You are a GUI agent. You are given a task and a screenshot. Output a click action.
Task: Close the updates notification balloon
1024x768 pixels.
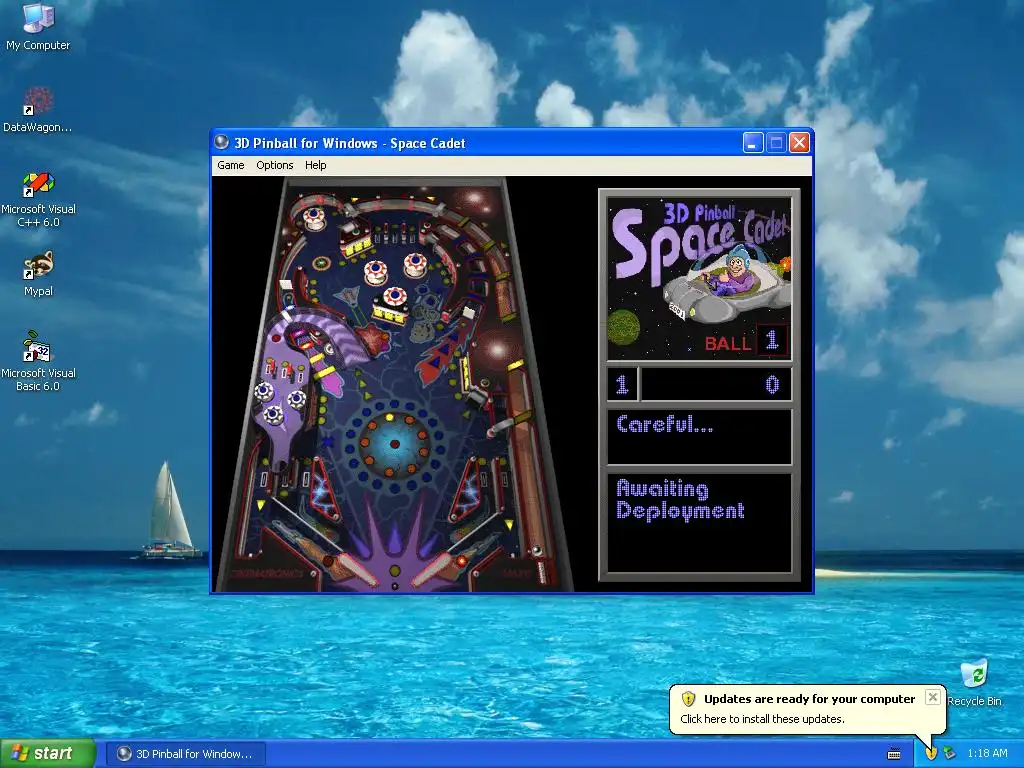(x=933, y=697)
